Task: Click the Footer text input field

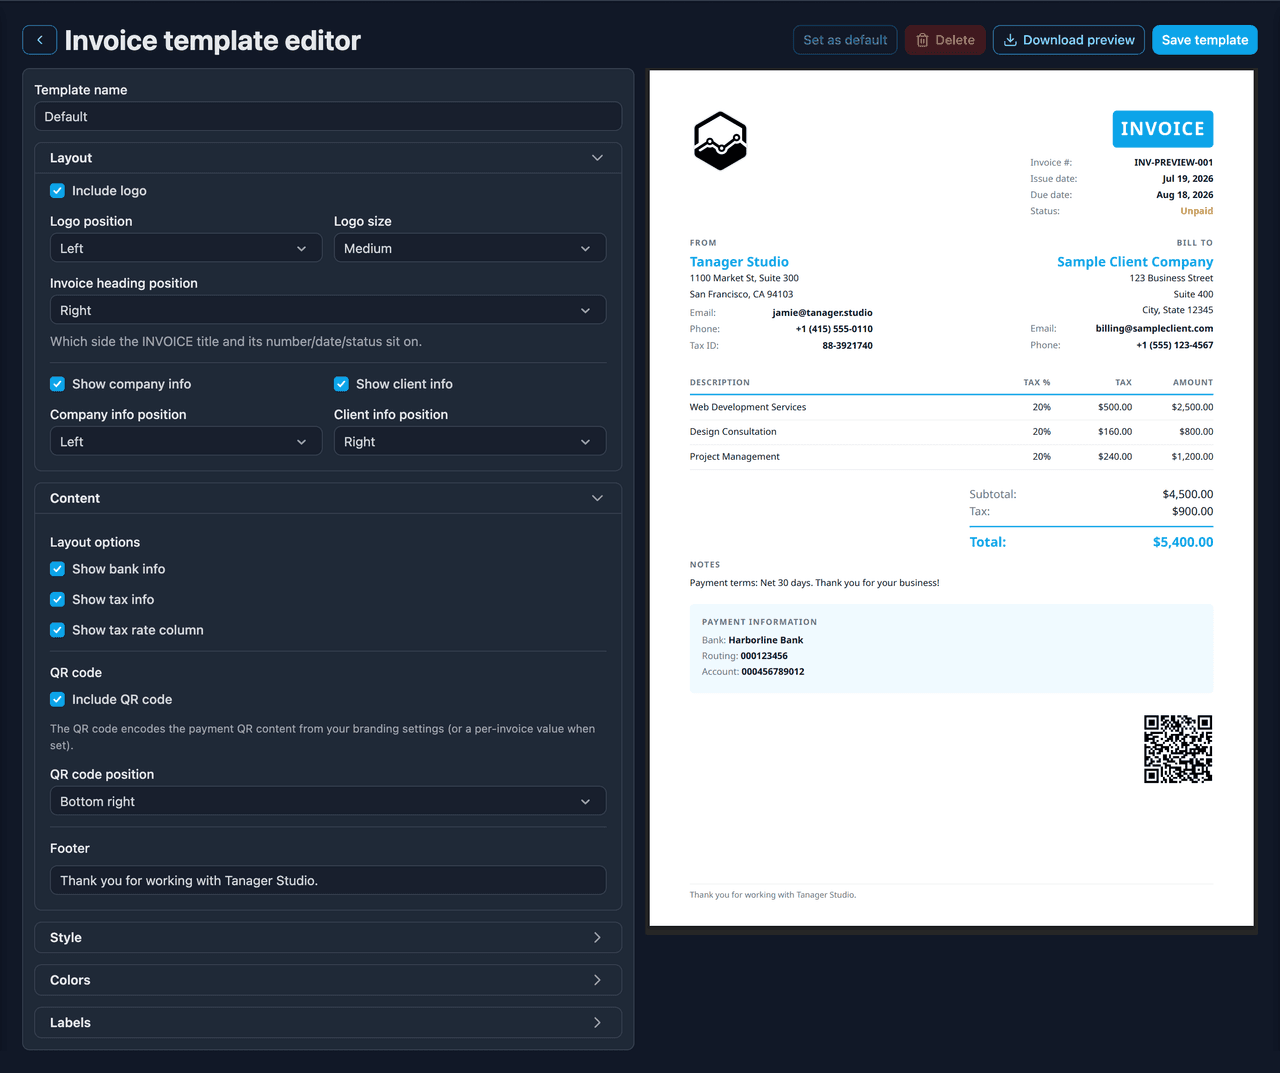Action: [328, 880]
